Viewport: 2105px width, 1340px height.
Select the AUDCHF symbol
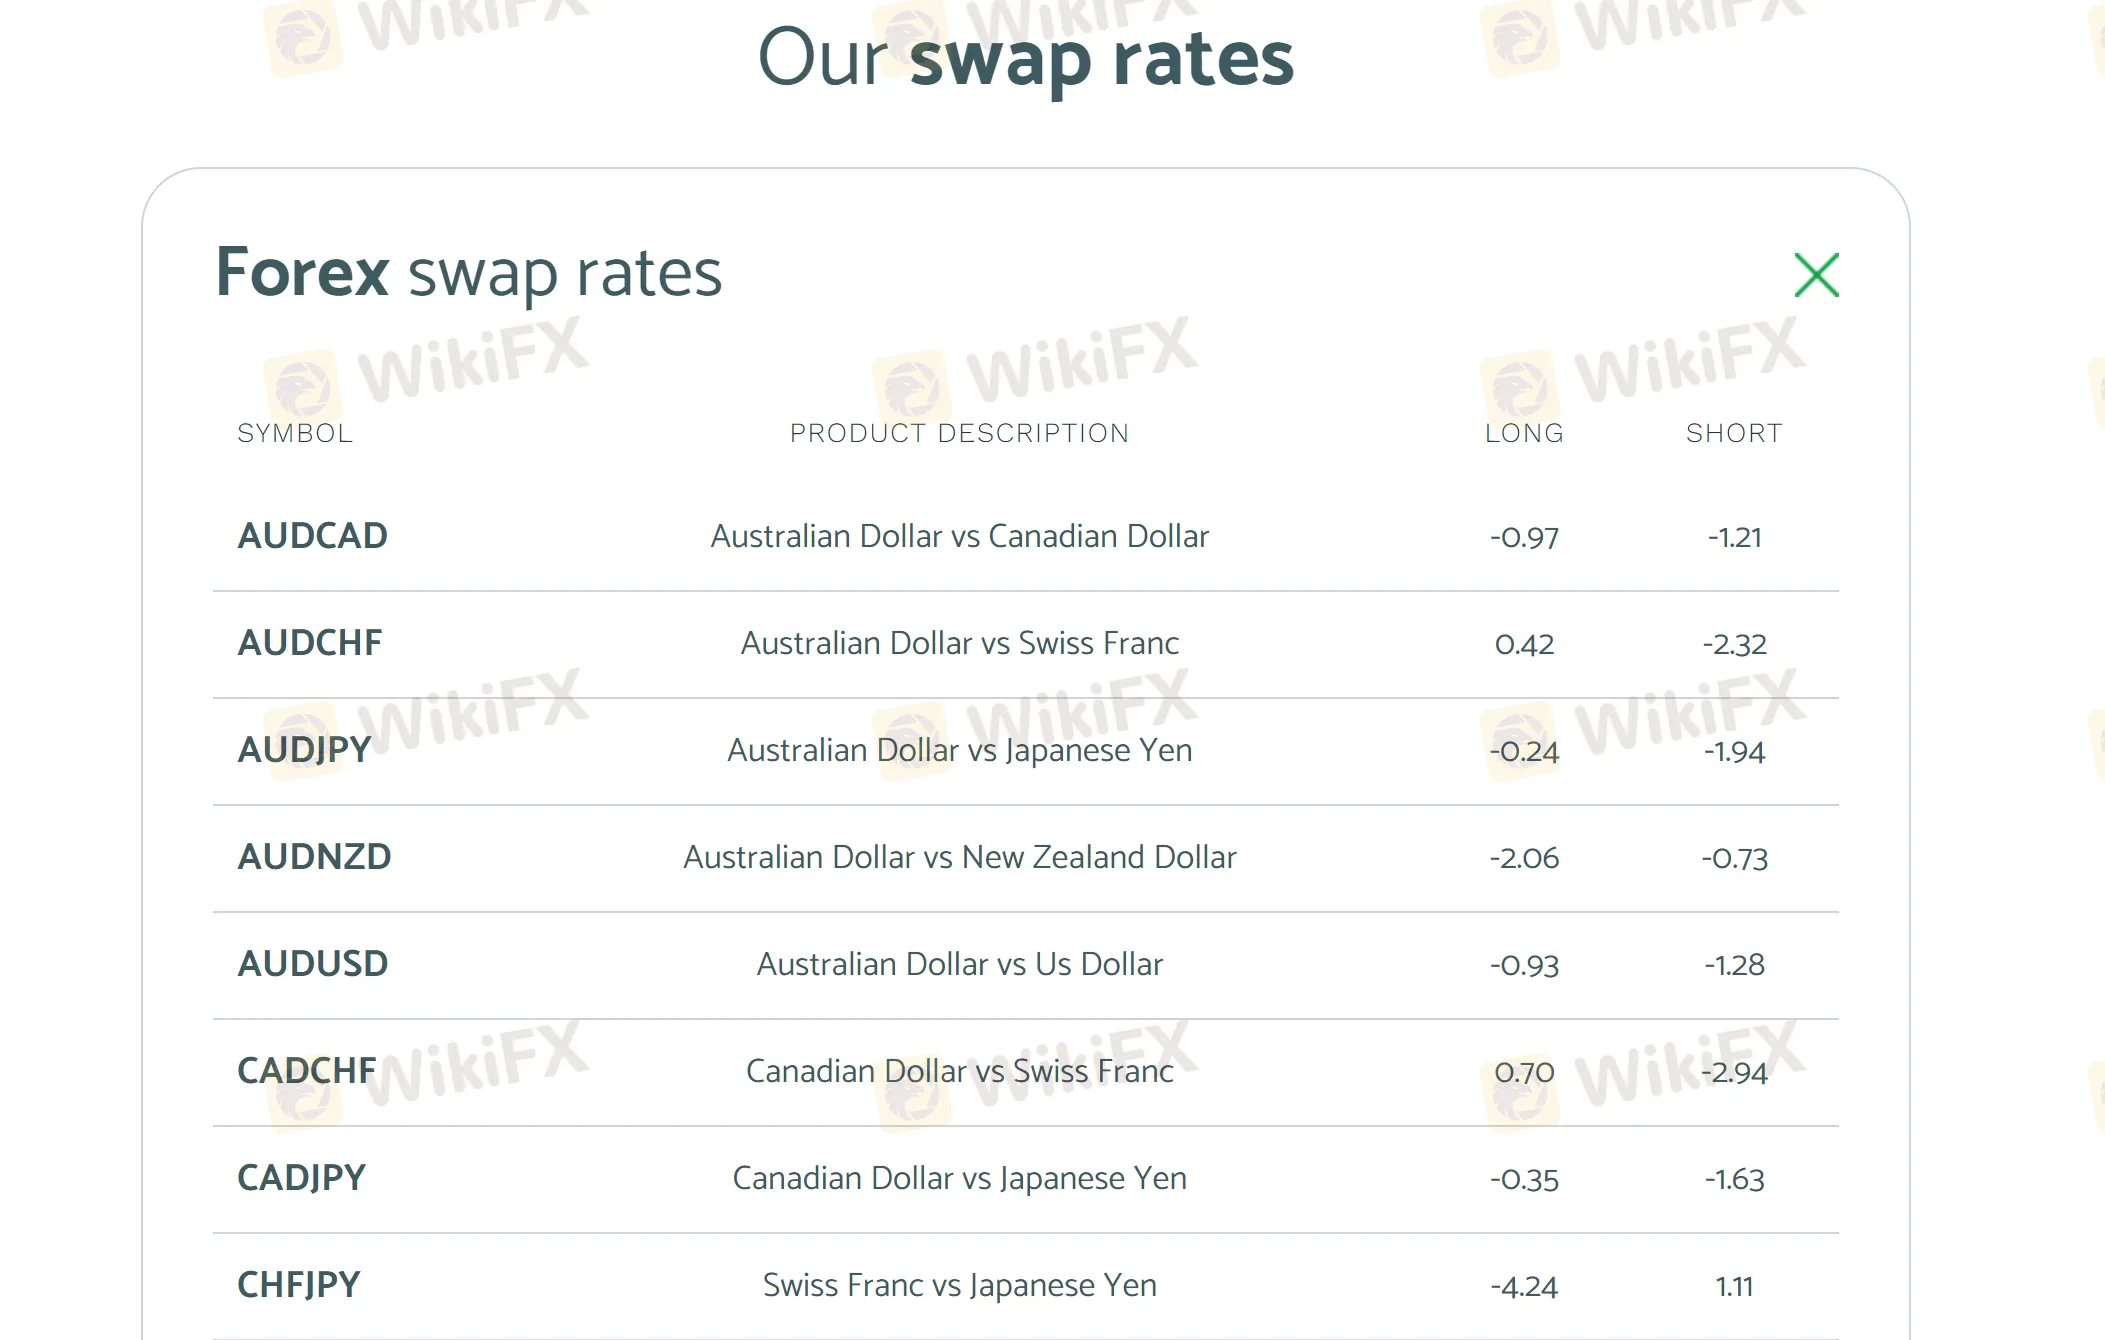point(310,643)
